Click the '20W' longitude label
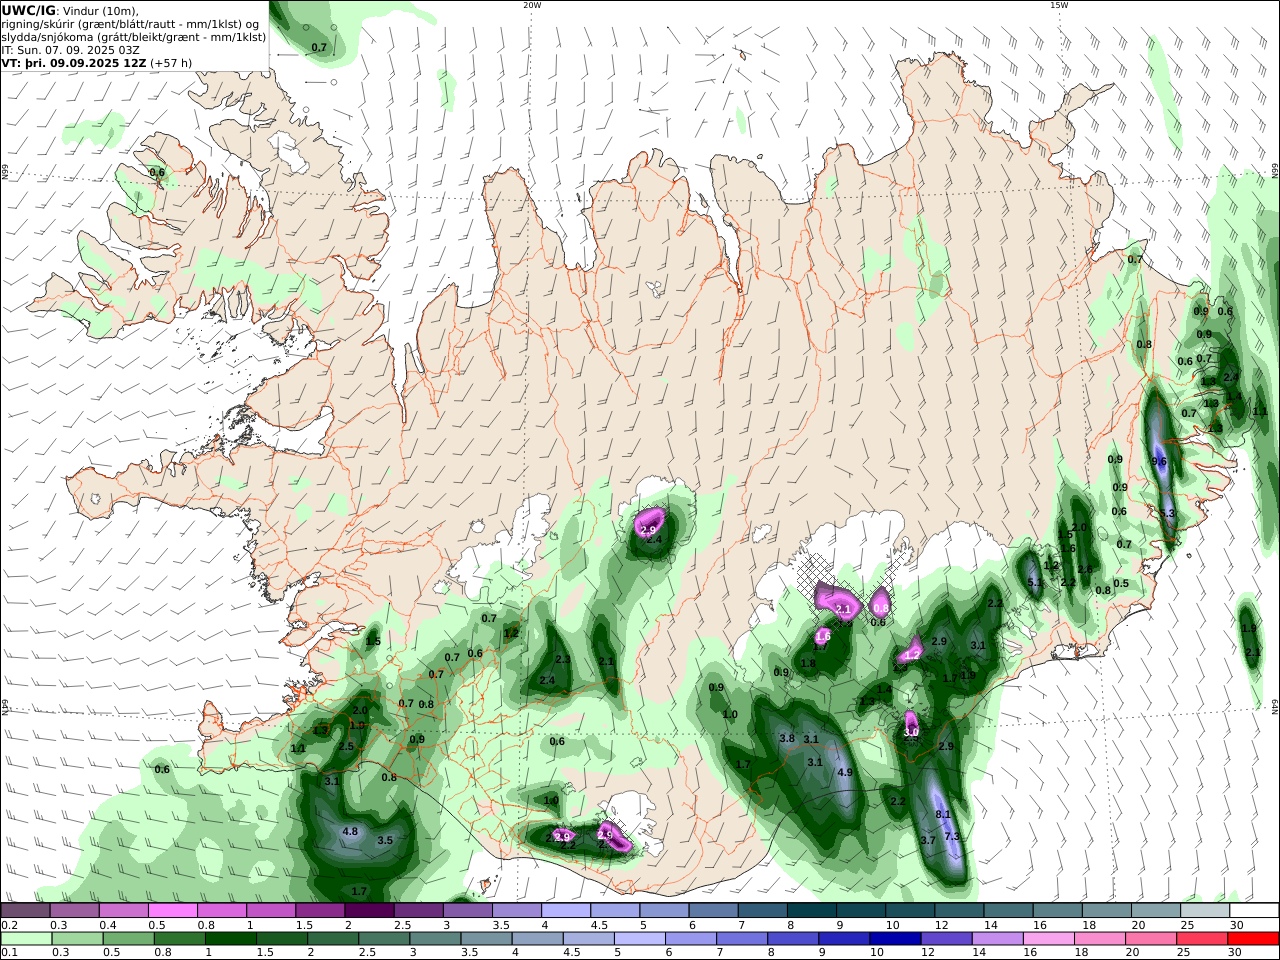1280x960 pixels. coord(532,5)
